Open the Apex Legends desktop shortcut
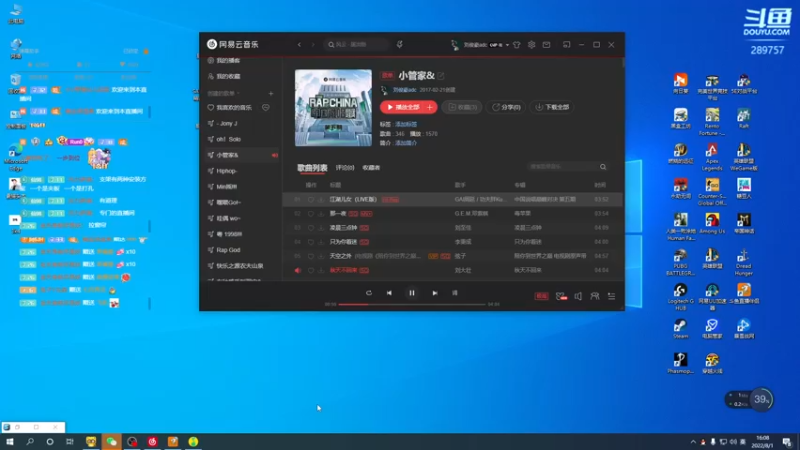The width and height of the screenshot is (800, 450). (712, 157)
